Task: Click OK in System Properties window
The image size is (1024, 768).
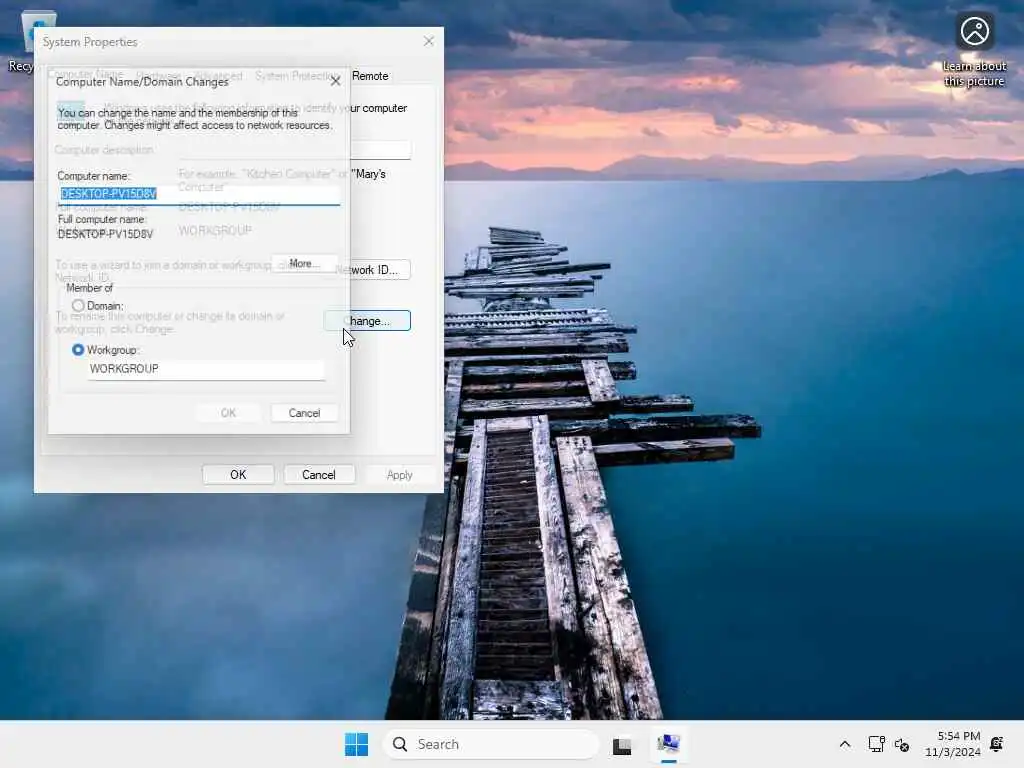Action: click(x=238, y=475)
